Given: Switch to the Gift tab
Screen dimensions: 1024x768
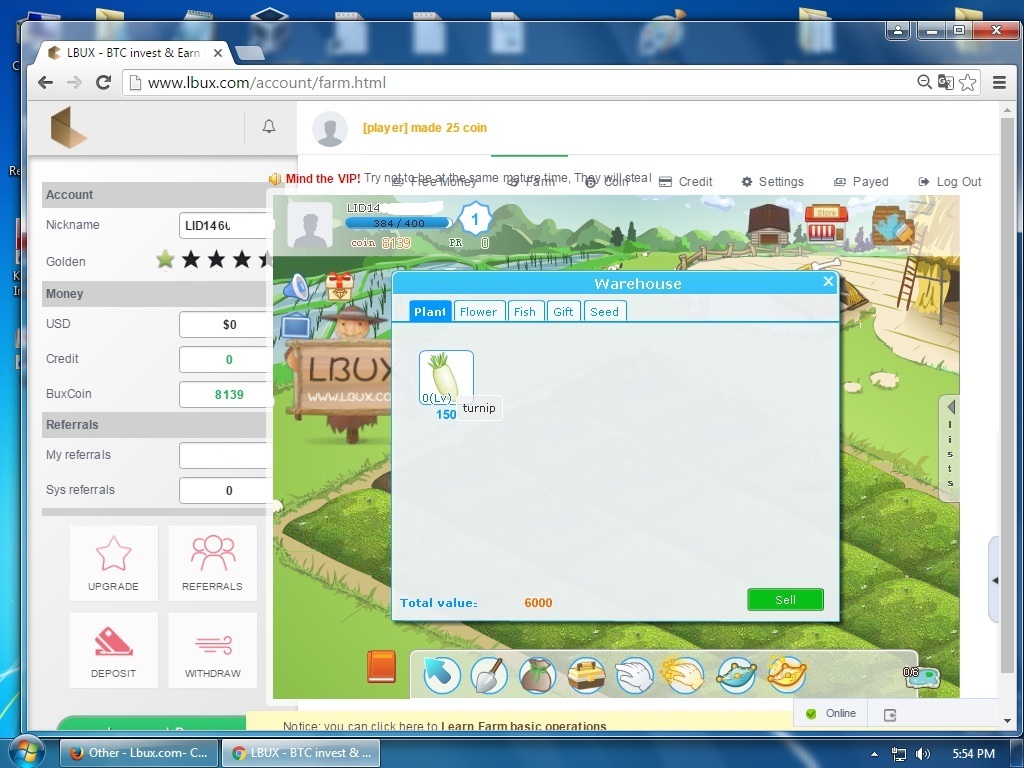Looking at the screenshot, I should point(563,312).
